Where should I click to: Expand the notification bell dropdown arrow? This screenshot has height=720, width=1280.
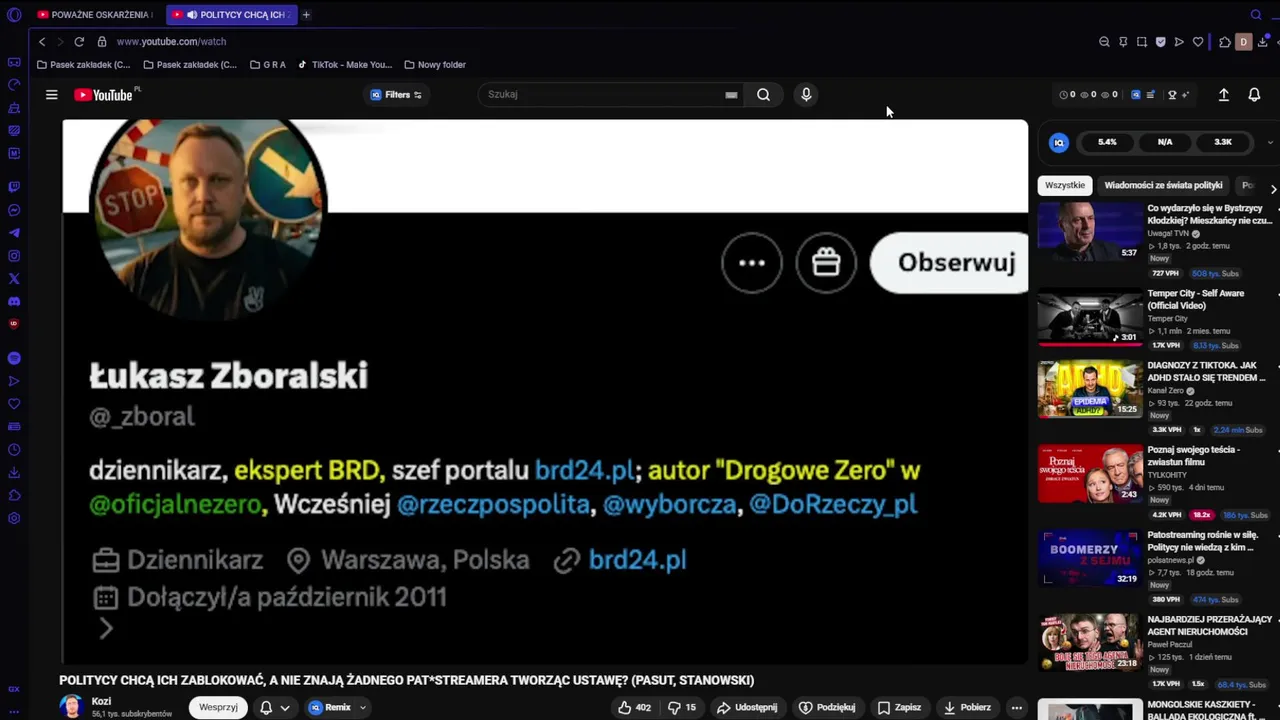(x=285, y=708)
